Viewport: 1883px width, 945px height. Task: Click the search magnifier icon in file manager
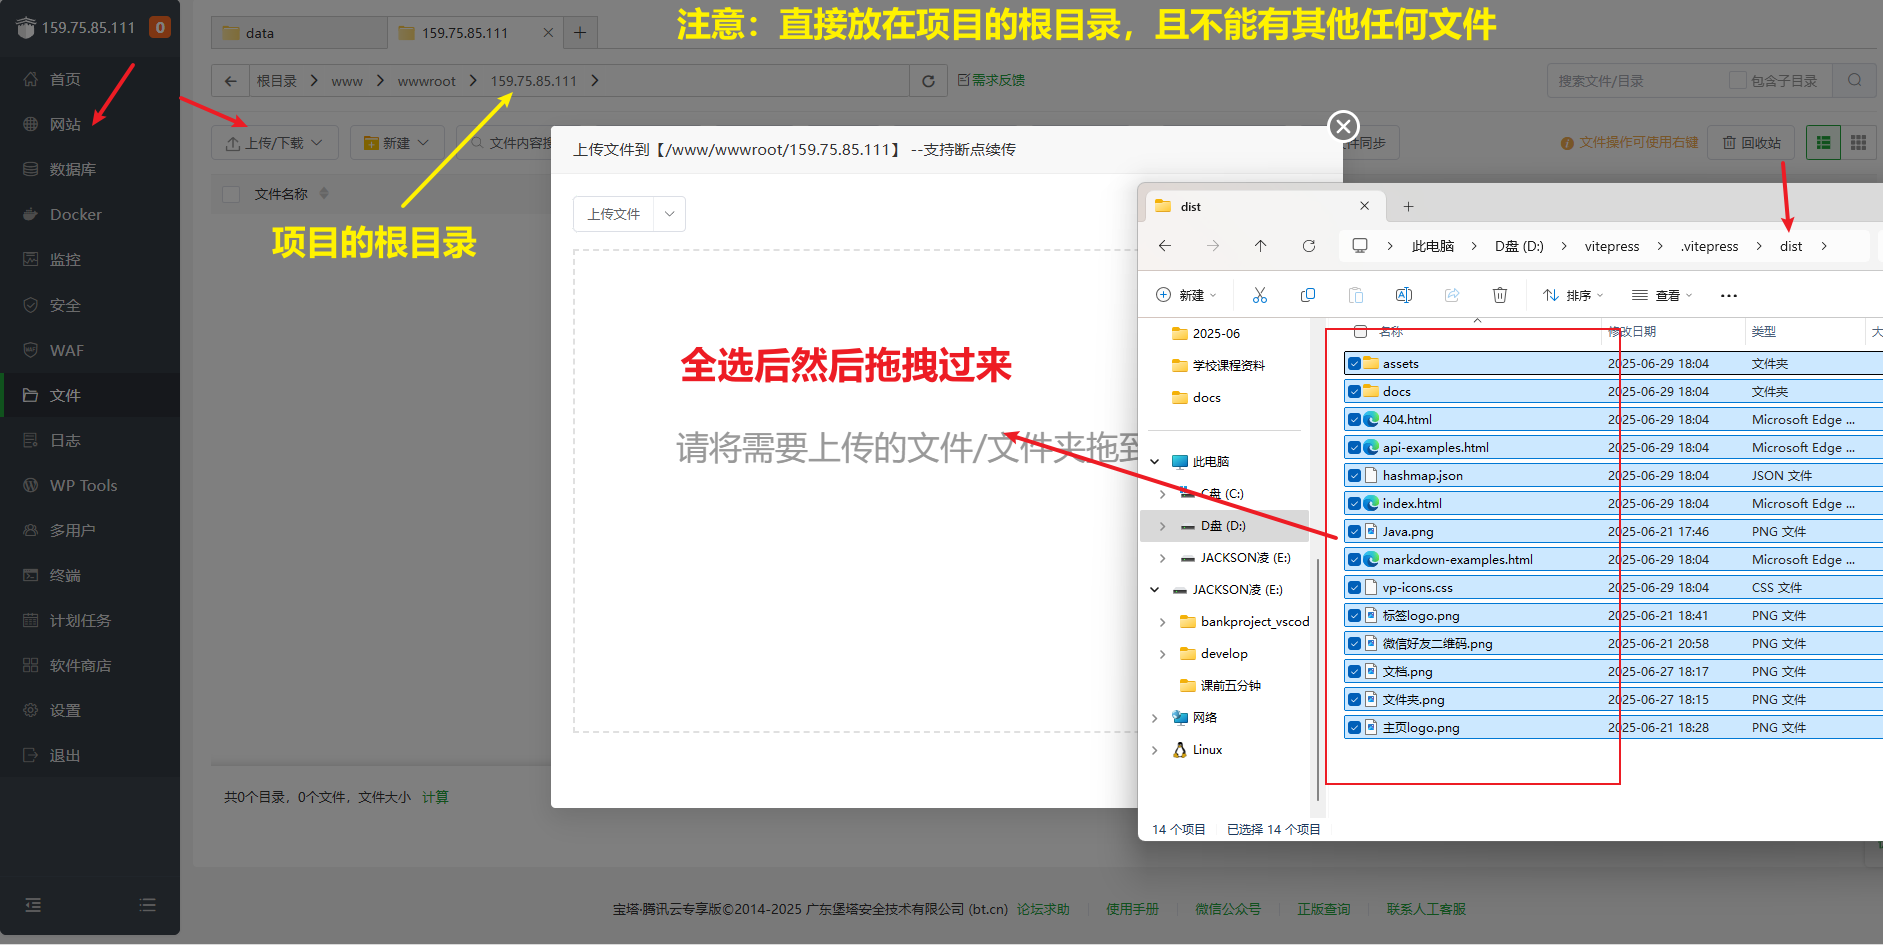pyautogui.click(x=1855, y=81)
